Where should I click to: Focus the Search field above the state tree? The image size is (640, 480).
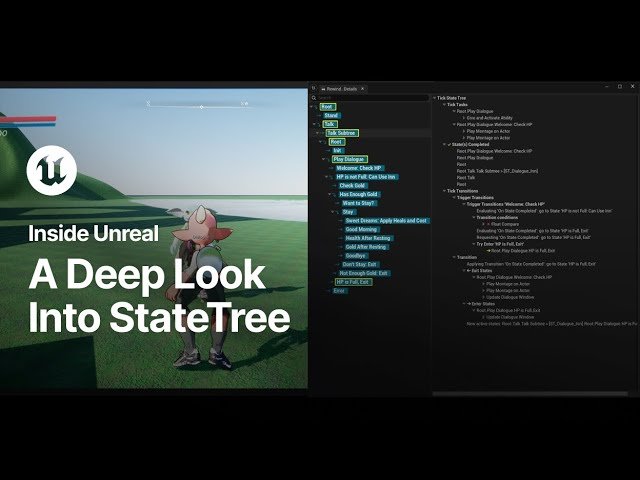coord(372,98)
